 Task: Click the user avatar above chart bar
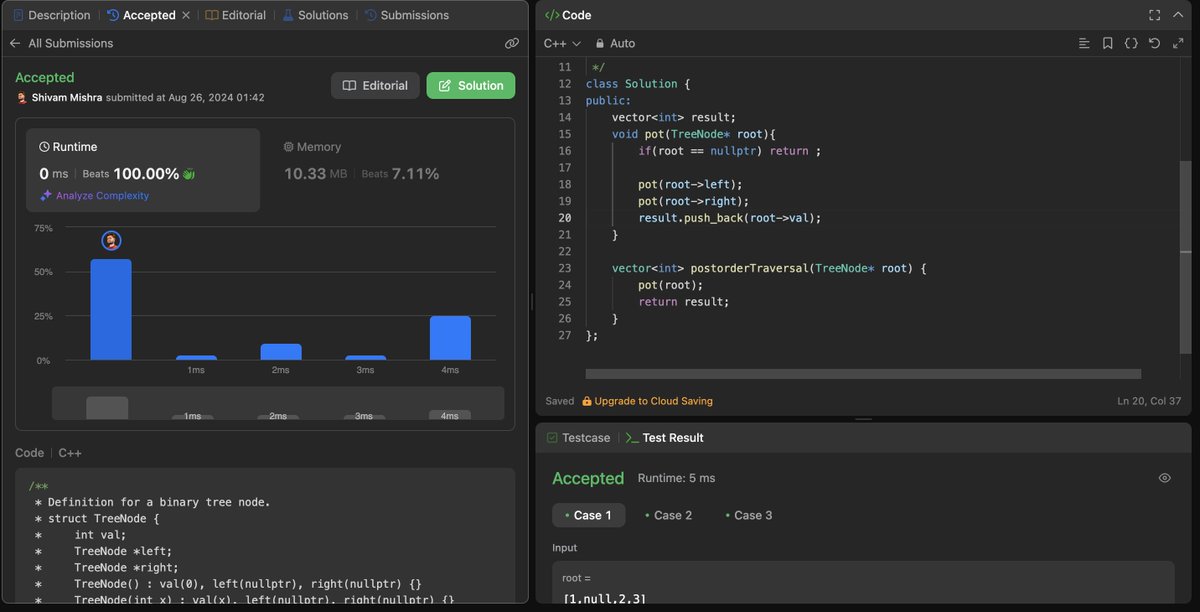pos(111,240)
